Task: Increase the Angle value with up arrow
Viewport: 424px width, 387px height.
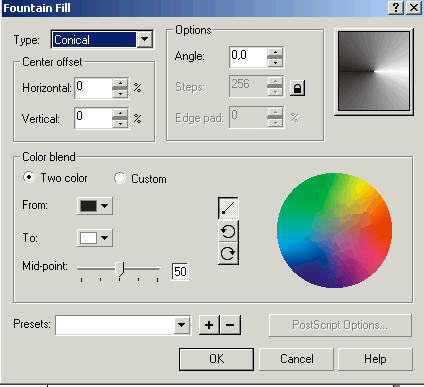Action: tap(275, 52)
